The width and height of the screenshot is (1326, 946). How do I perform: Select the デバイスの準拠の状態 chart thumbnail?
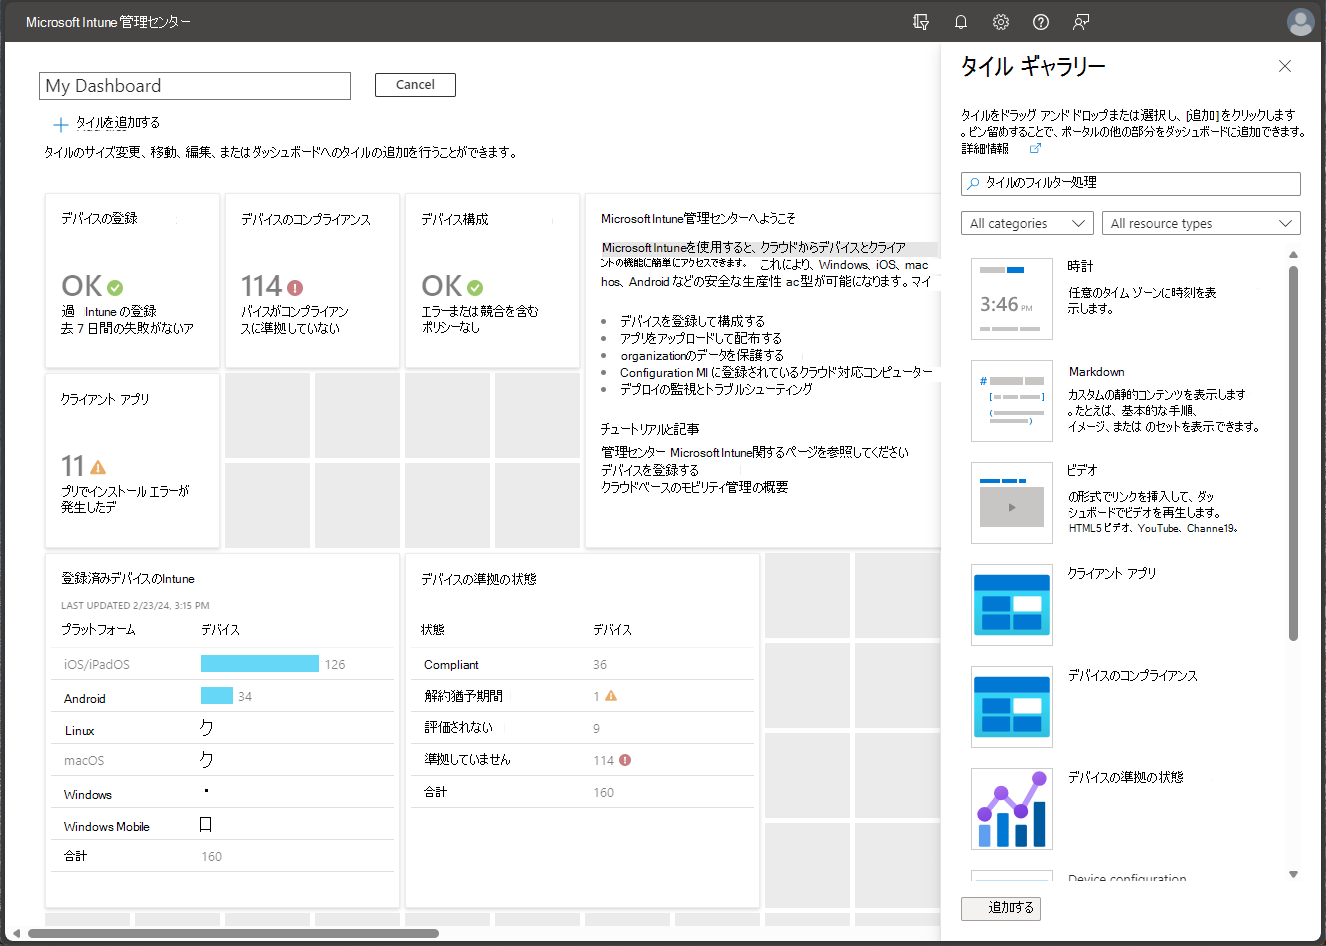(1012, 809)
